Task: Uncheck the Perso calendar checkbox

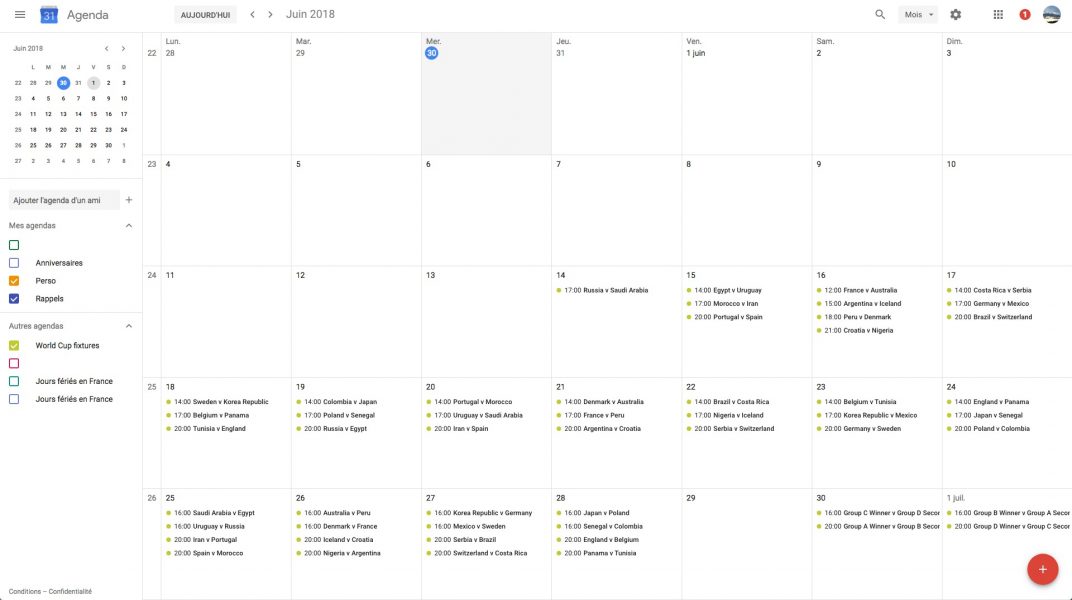Action: [14, 281]
